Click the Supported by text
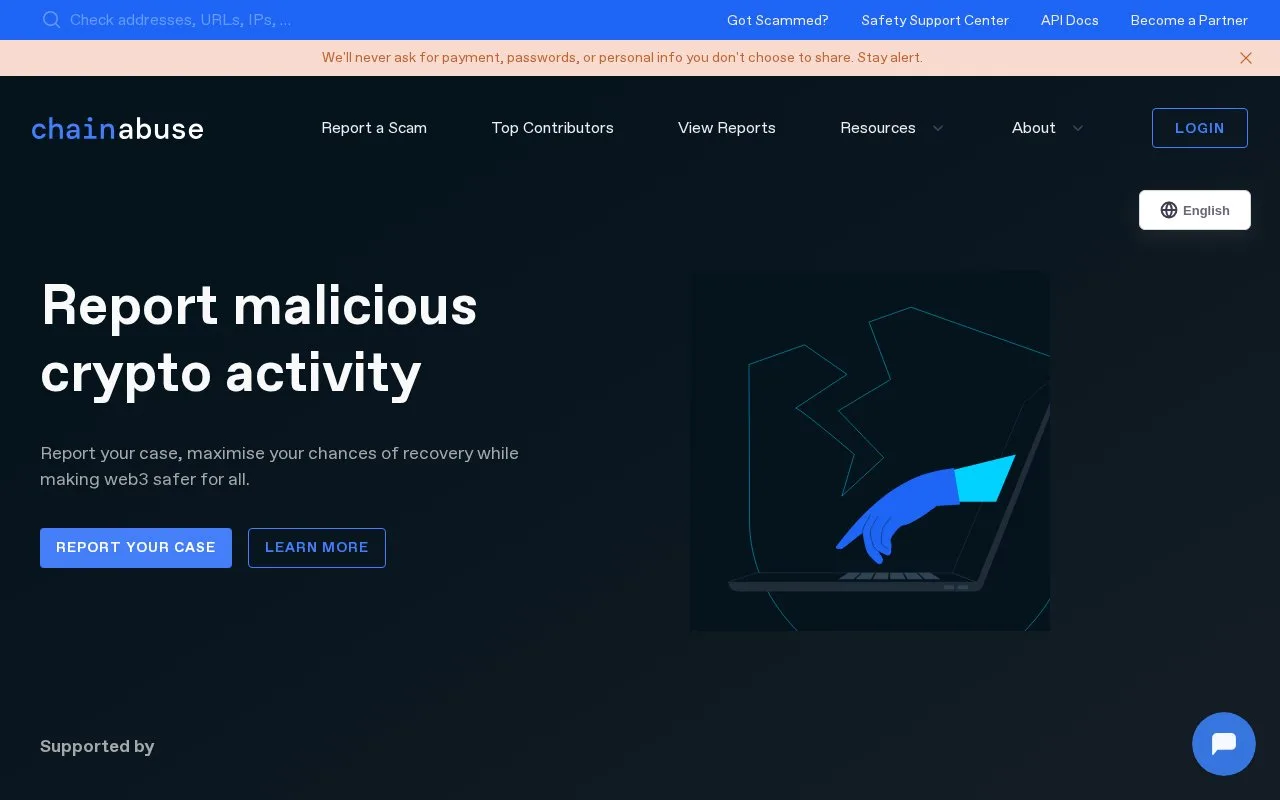 point(97,746)
